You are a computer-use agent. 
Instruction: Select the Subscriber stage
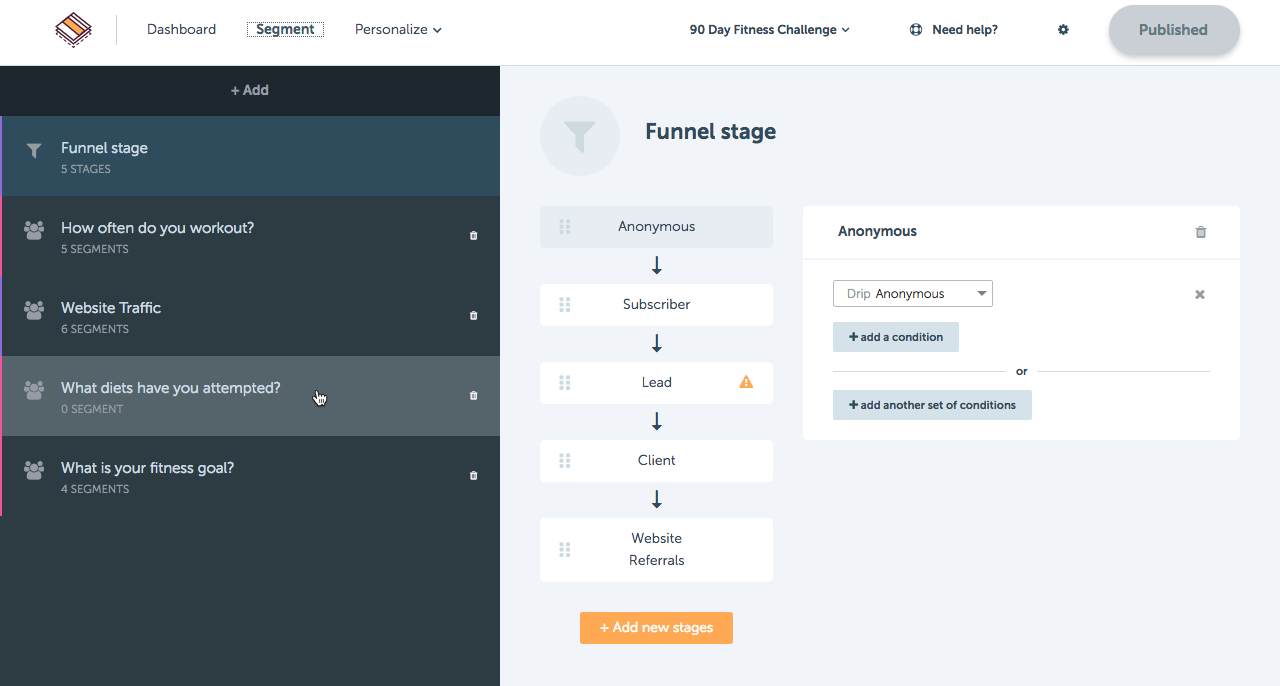tap(656, 305)
